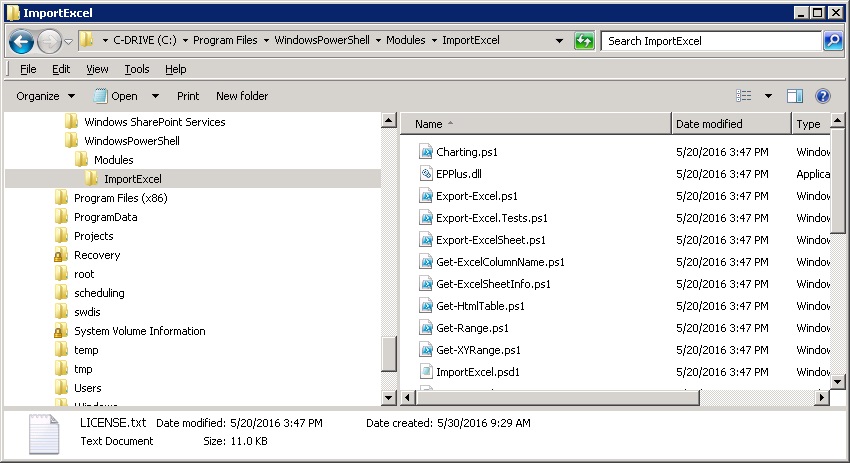850x463 pixels.
Task: Click the Back navigation arrow
Action: pos(21,42)
